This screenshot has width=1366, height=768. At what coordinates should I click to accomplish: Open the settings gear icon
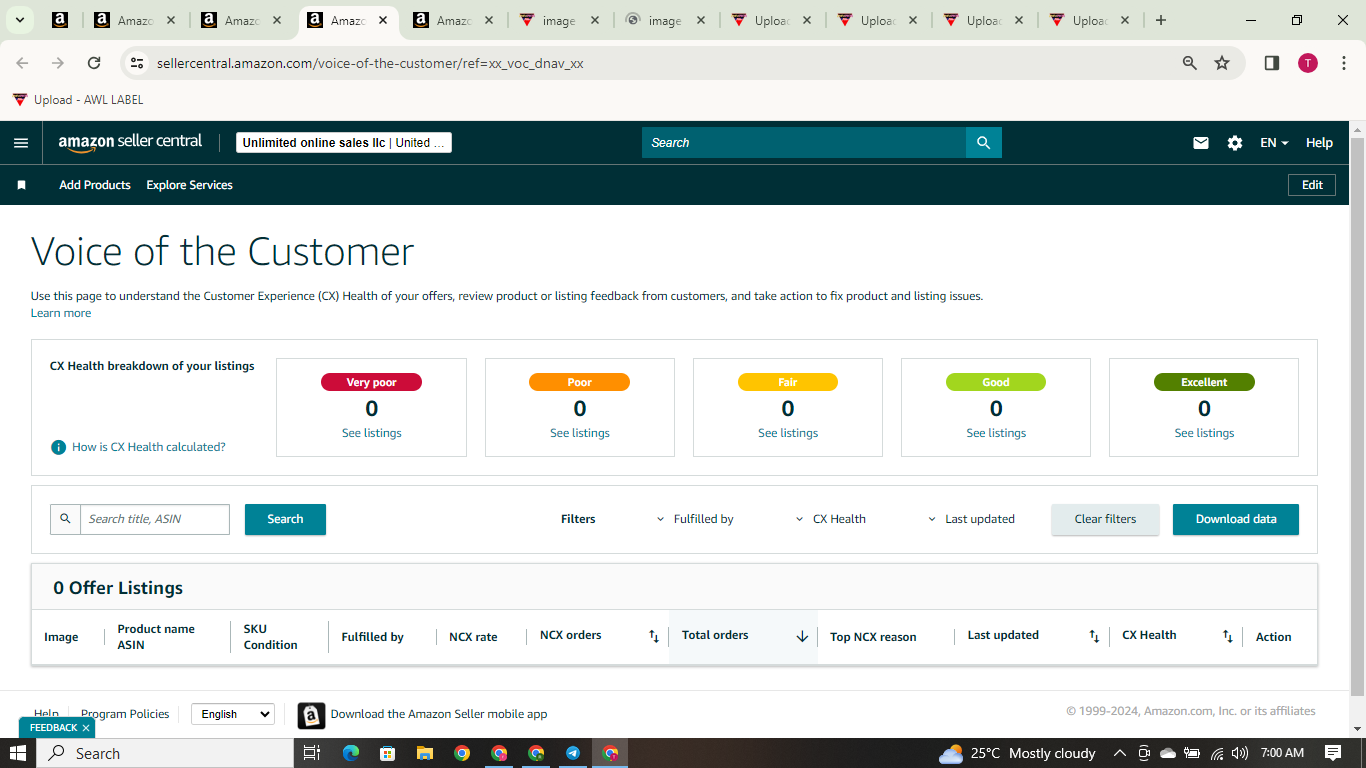click(1235, 143)
